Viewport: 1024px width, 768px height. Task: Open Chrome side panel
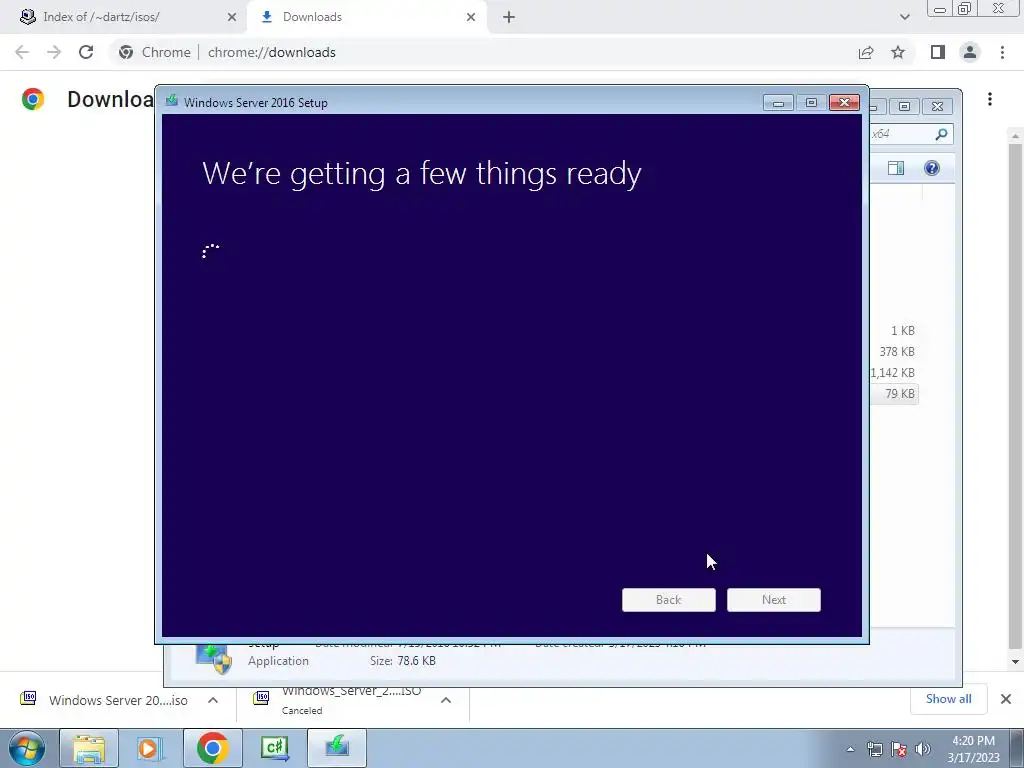[938, 52]
